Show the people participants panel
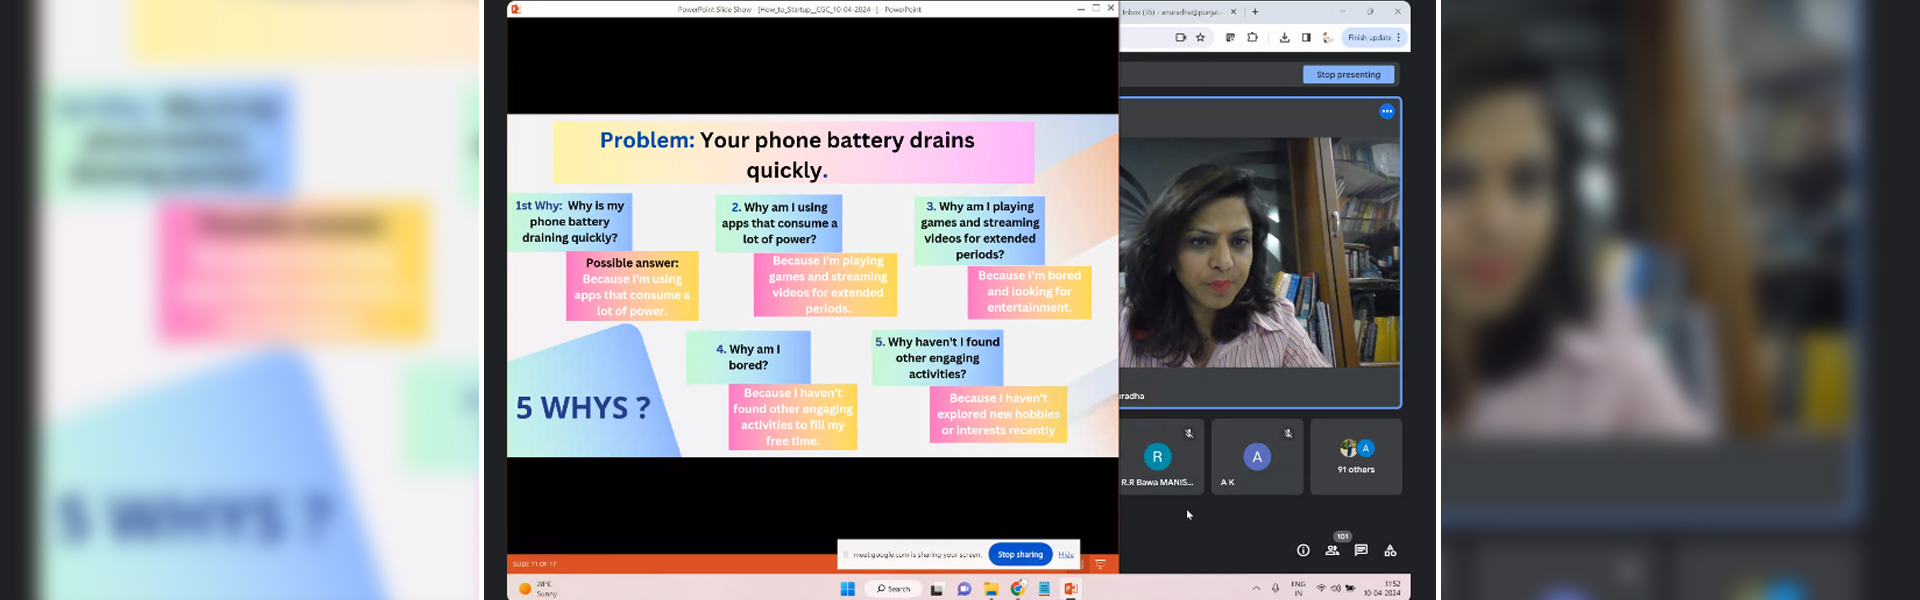 click(x=1332, y=550)
